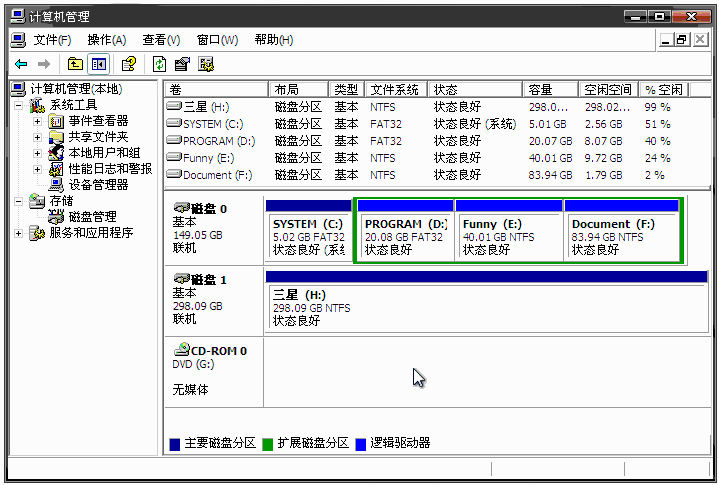Expand the 服务和应用程序 node
This screenshot has width=719, height=485.
click(18, 233)
